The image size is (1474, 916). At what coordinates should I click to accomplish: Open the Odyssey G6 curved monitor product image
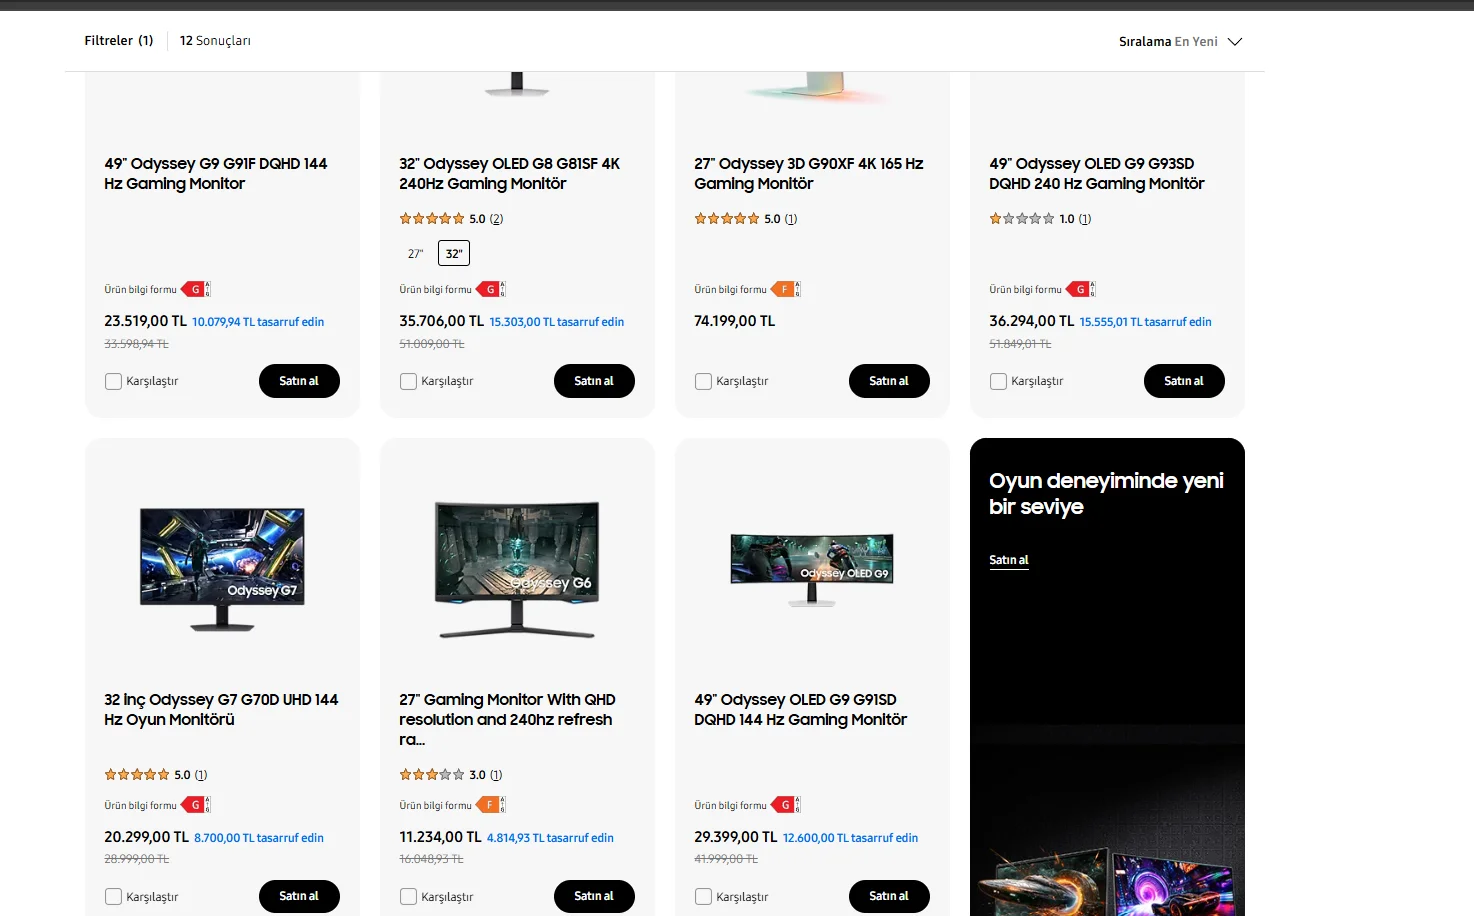tap(517, 569)
